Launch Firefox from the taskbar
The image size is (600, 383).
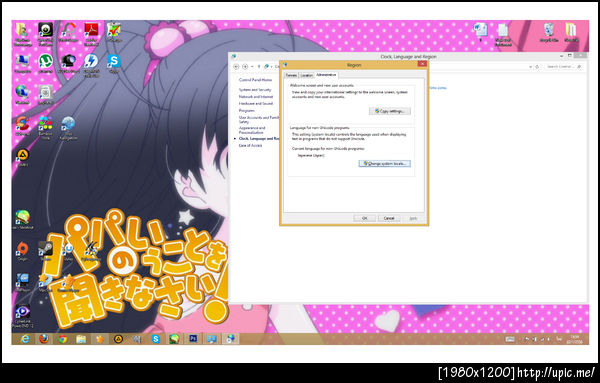(44, 339)
